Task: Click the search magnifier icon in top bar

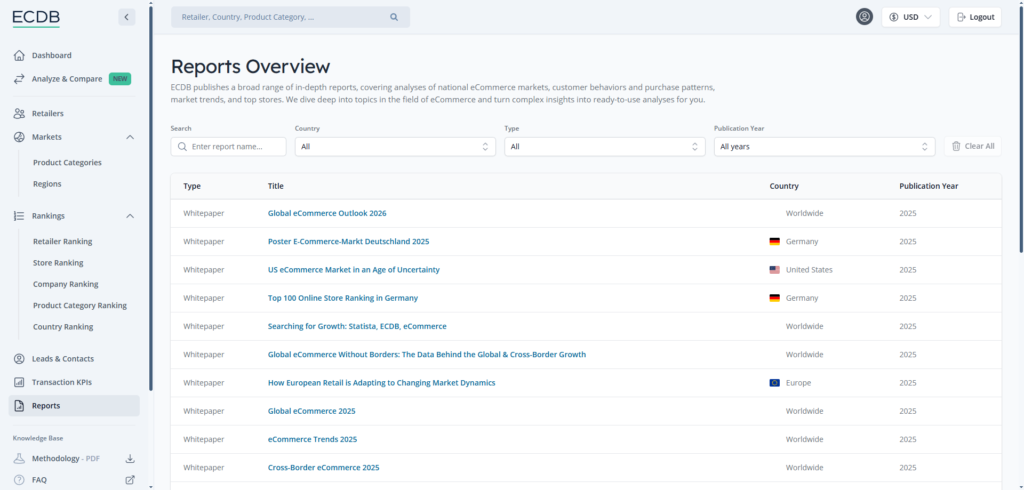Action: coord(394,17)
